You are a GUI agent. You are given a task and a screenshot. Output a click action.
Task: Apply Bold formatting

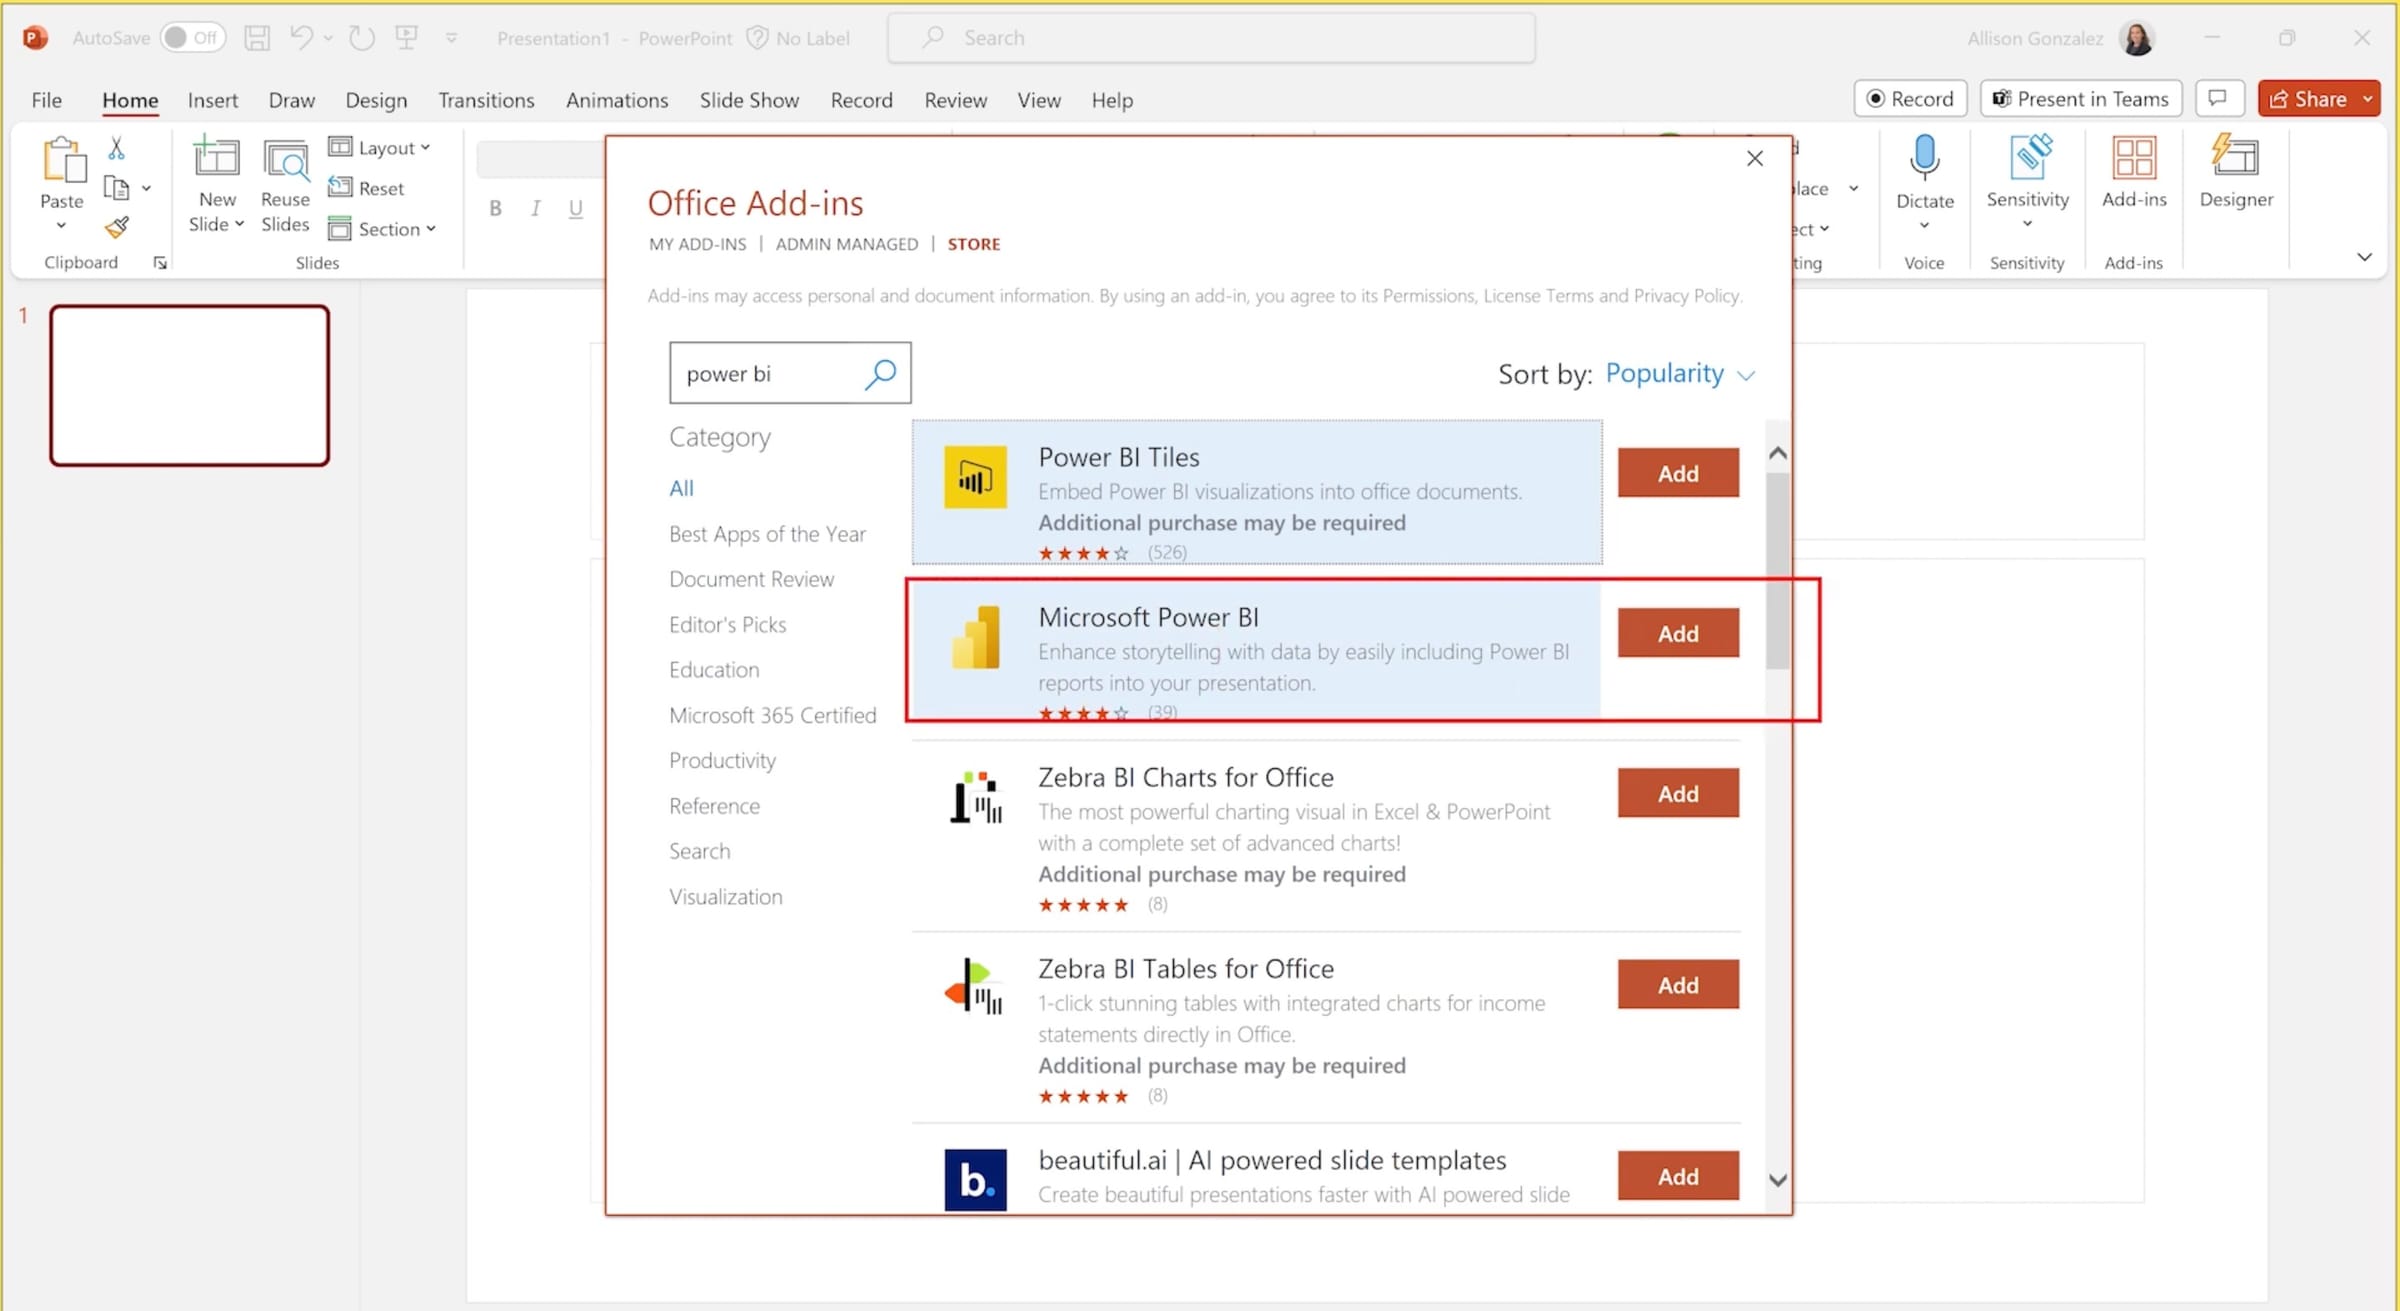click(x=495, y=207)
